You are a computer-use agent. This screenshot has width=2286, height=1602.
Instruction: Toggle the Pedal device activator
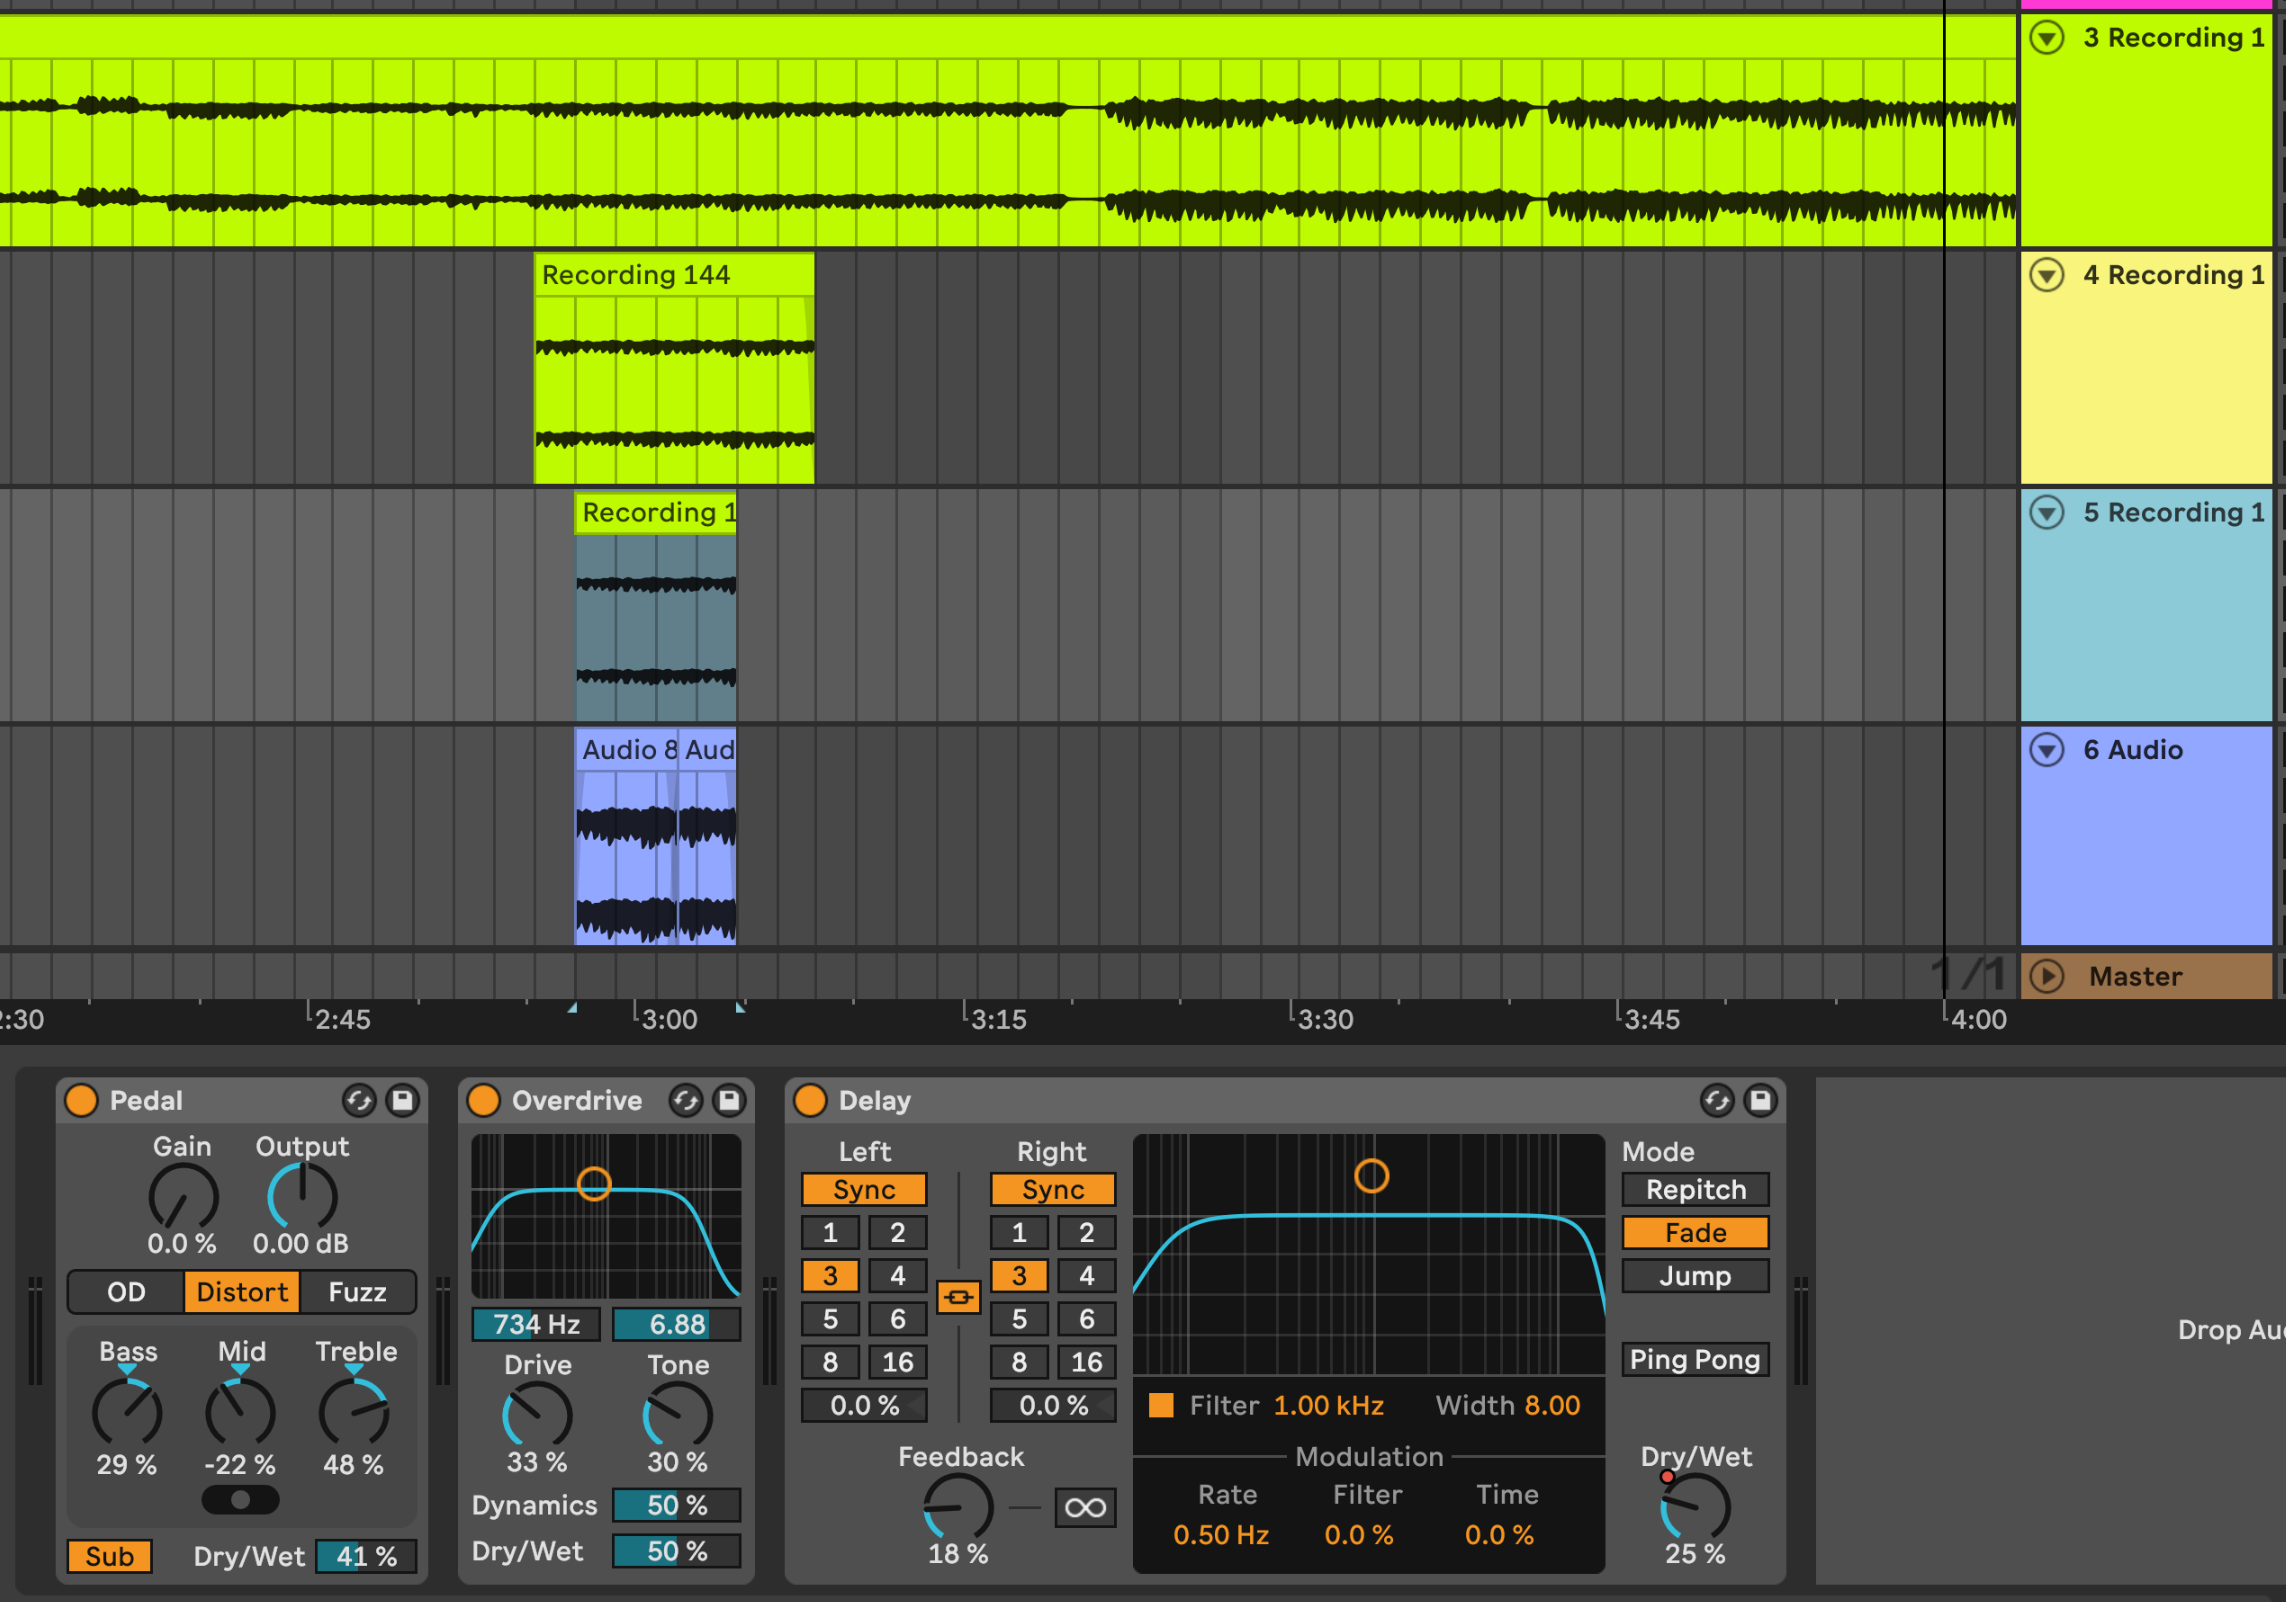[81, 1100]
